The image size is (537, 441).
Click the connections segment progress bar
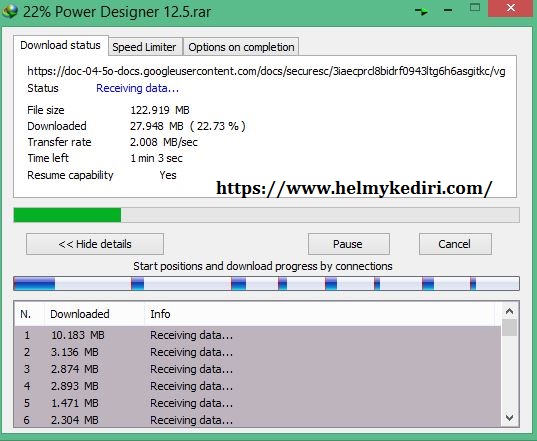click(266, 284)
